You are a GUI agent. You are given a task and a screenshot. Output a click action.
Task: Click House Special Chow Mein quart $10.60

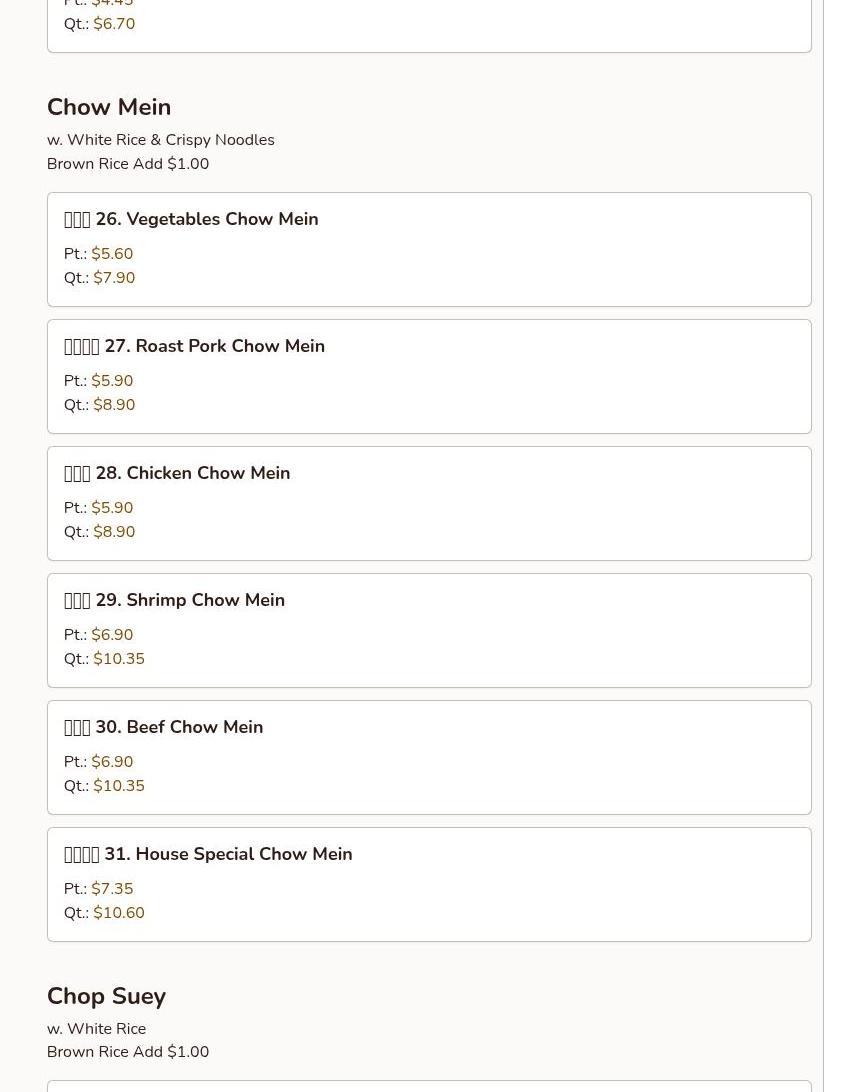pos(119,913)
